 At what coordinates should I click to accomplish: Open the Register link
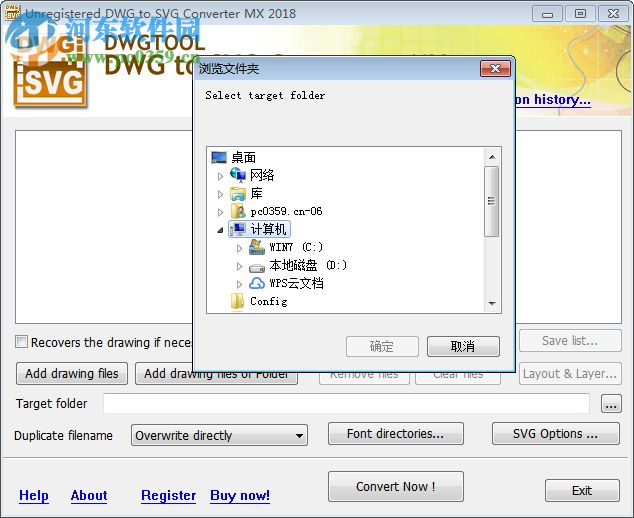[x=169, y=495]
